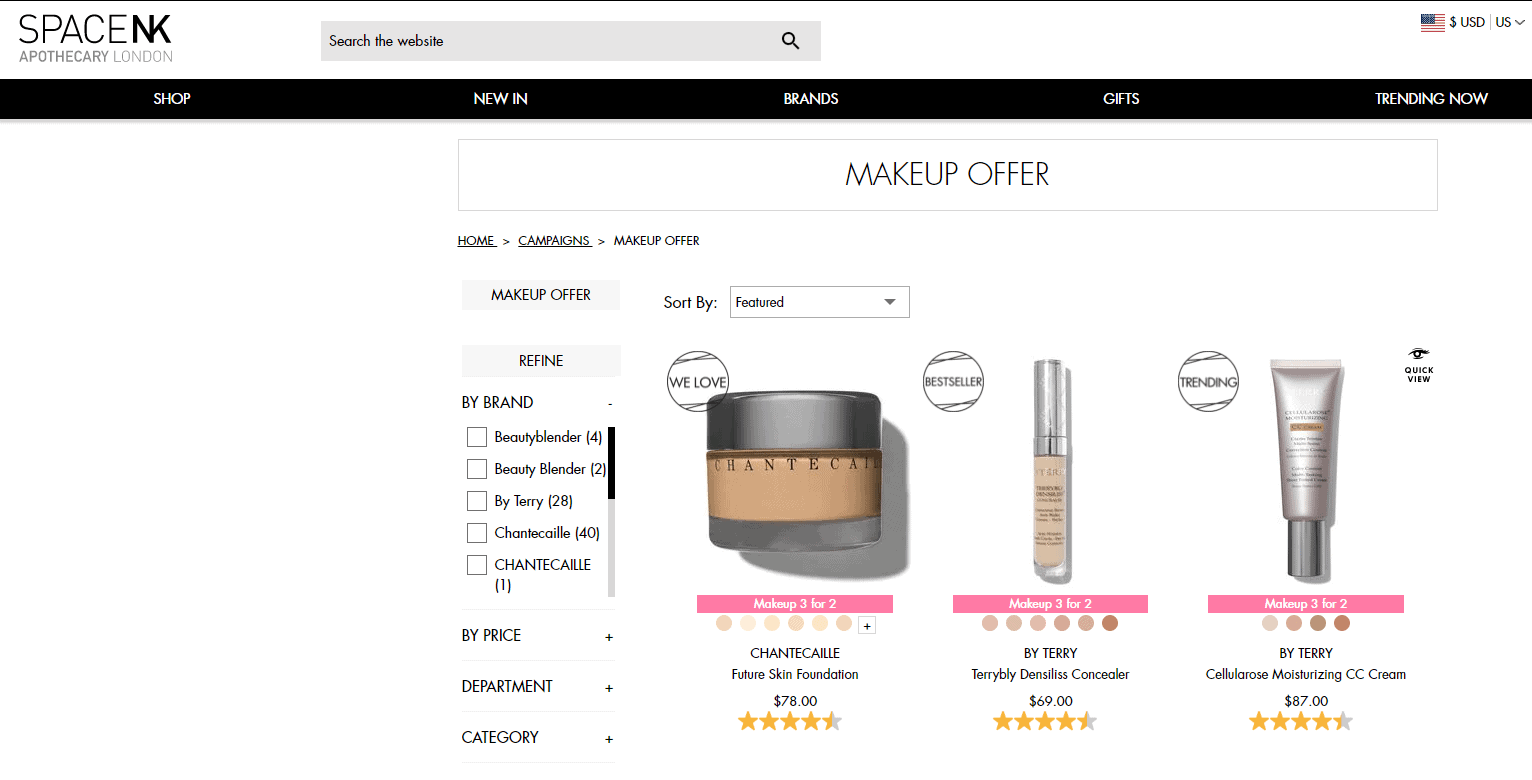Screen dimensions: 1532x780
Task: Open the Shop menu
Action: pyautogui.click(x=172, y=99)
